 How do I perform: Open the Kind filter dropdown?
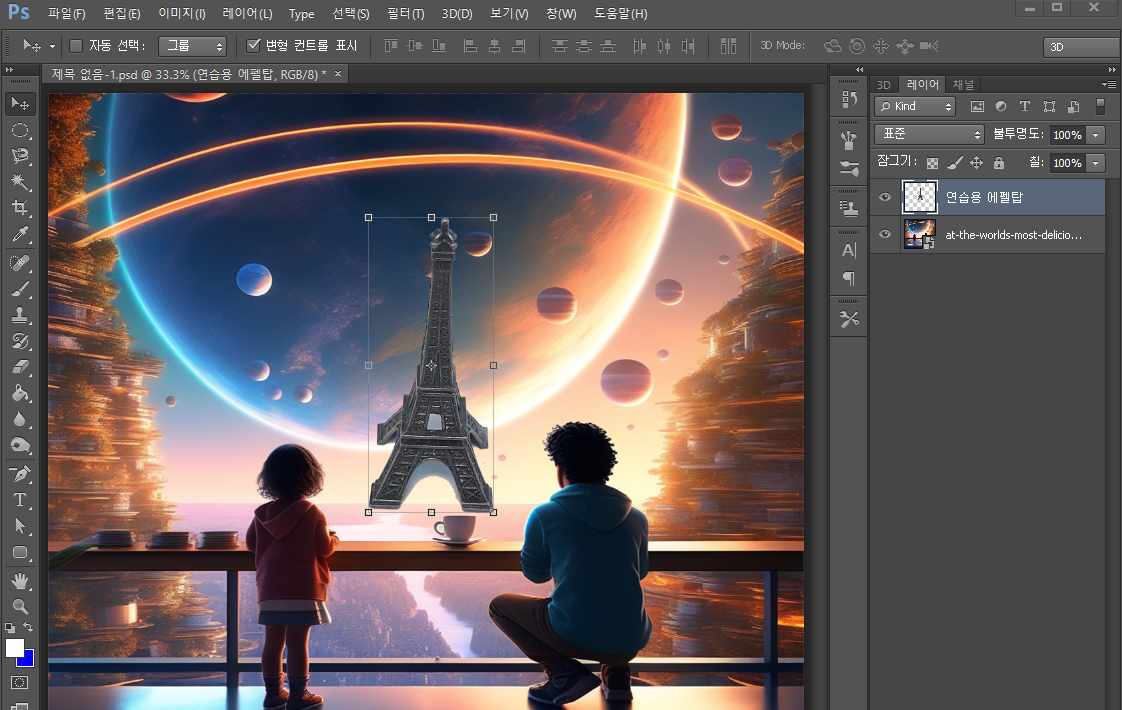click(915, 106)
